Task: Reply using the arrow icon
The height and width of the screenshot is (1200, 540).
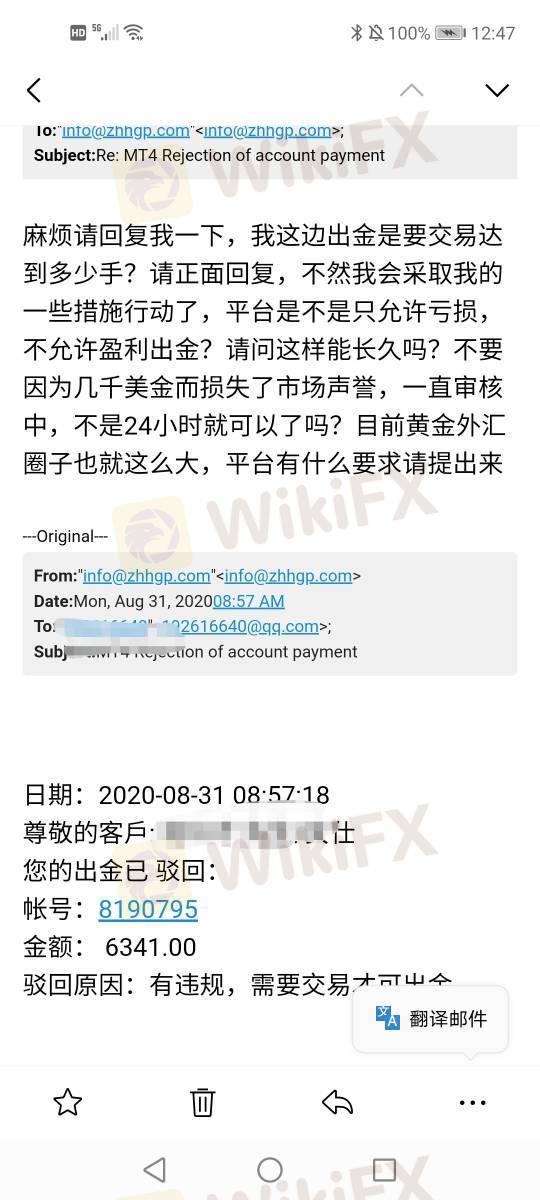Action: 338,1102
